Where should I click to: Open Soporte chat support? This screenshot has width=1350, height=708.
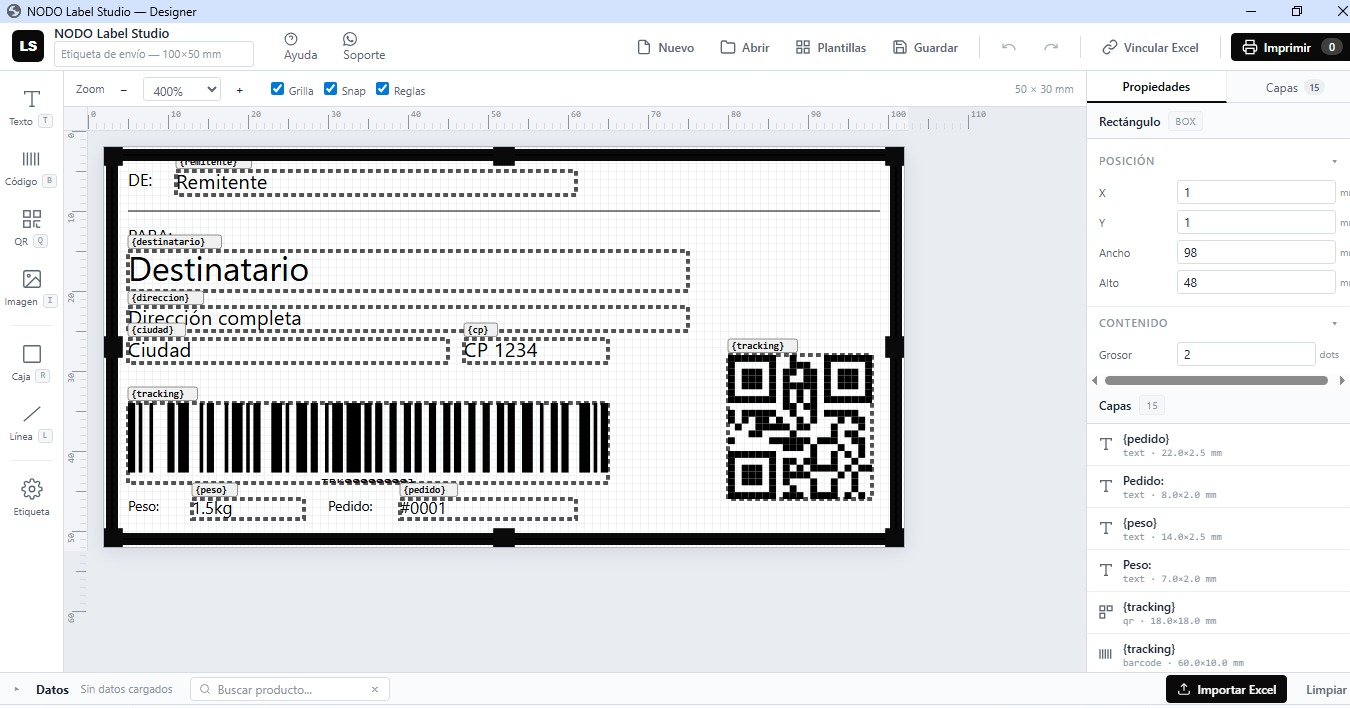[x=364, y=47]
